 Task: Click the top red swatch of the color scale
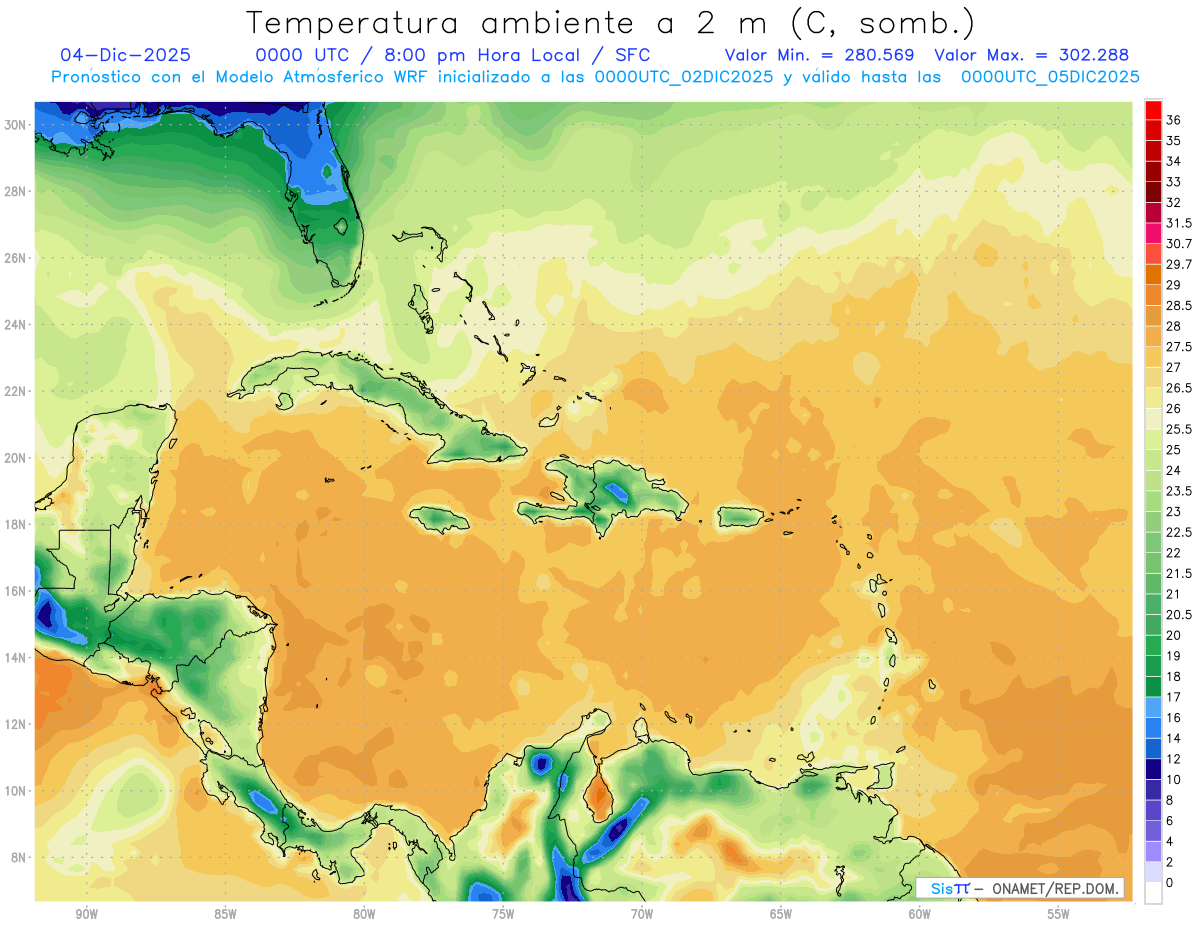click(1153, 110)
